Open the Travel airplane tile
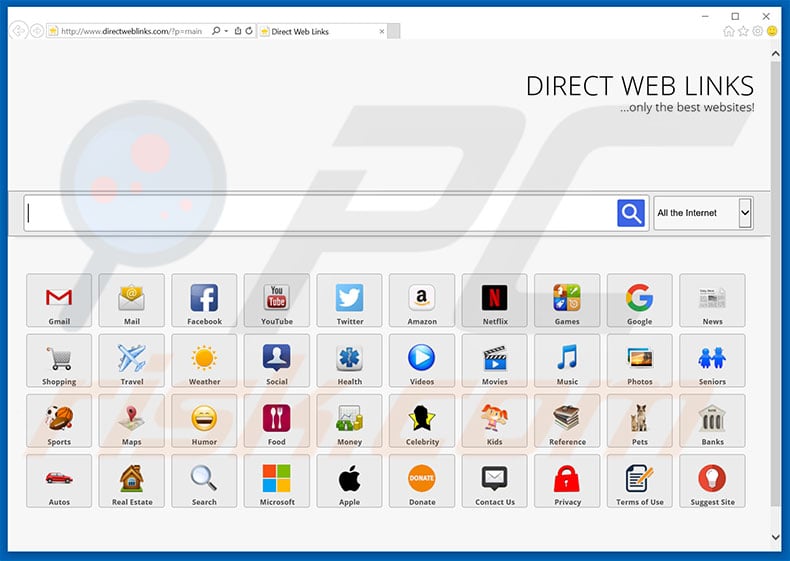The image size is (790, 561). (131, 360)
